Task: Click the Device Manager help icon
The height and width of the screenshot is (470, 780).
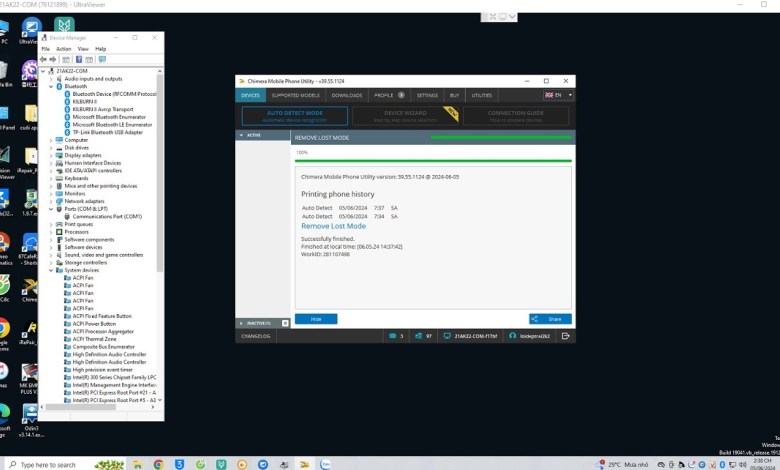Action: click(78, 59)
